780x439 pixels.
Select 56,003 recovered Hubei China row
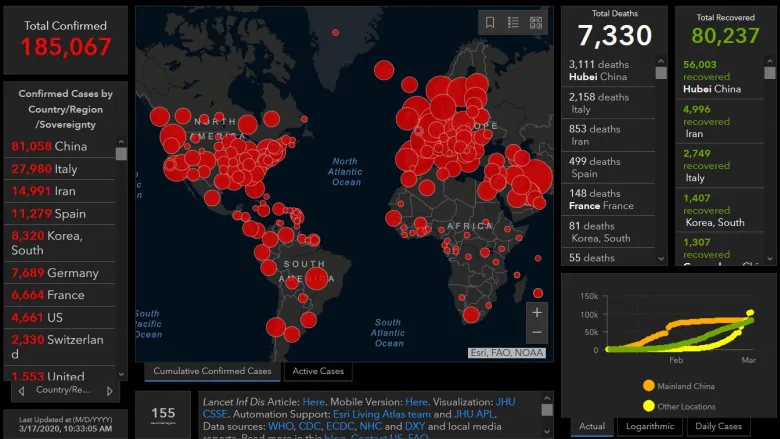point(719,77)
